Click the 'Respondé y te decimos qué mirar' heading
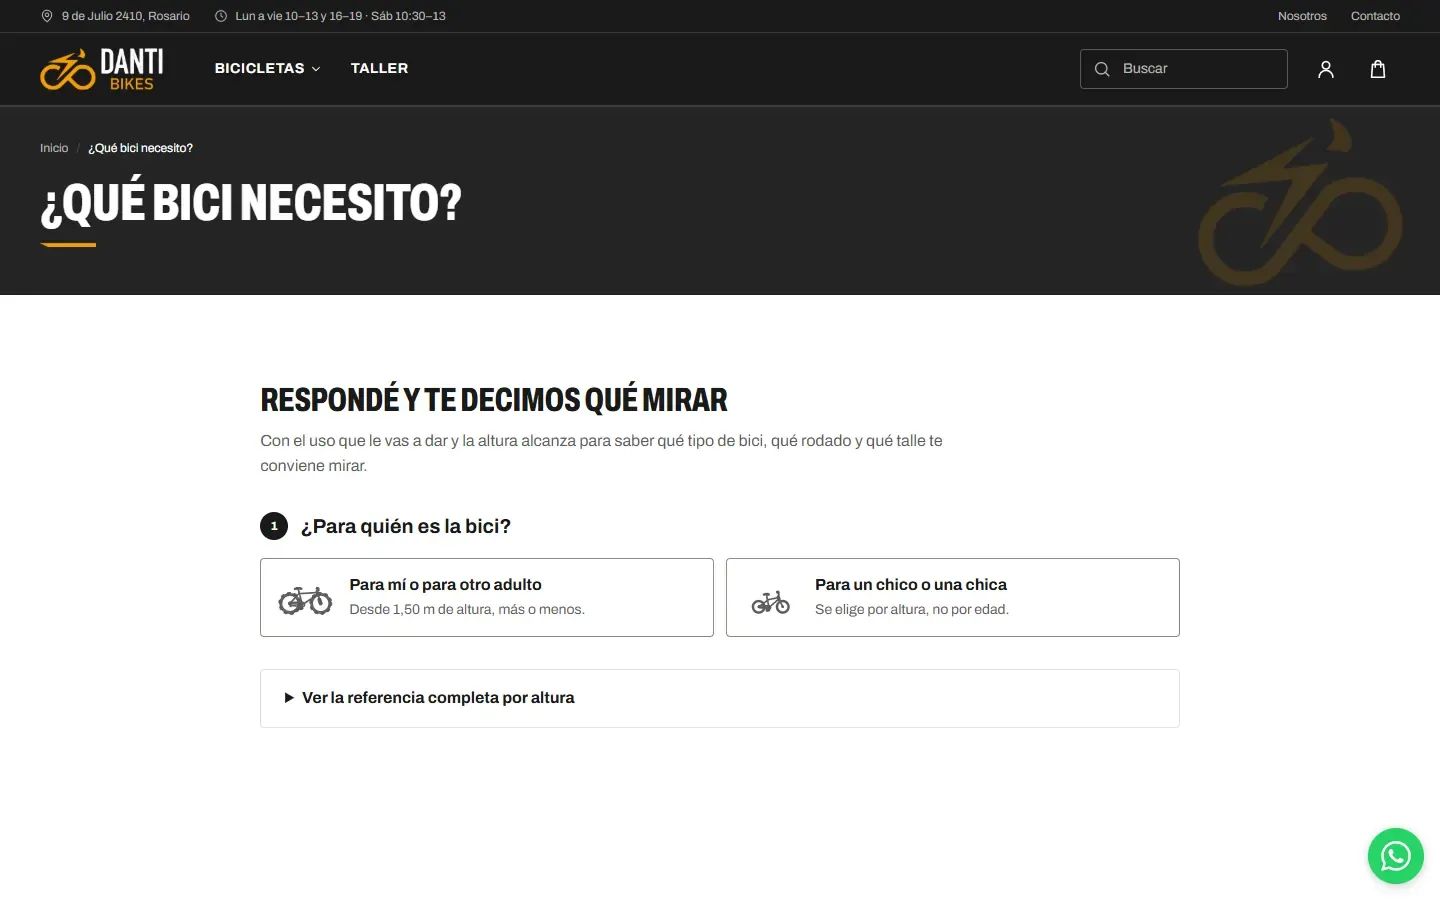The width and height of the screenshot is (1440, 900). point(494,400)
